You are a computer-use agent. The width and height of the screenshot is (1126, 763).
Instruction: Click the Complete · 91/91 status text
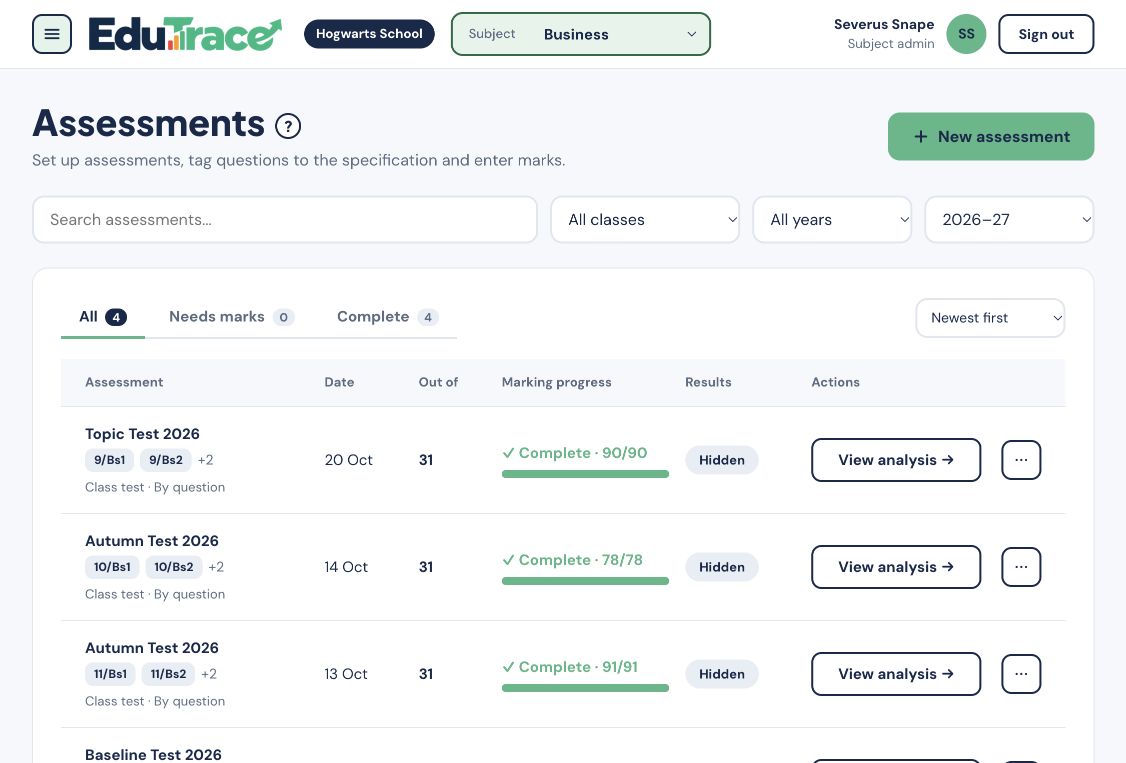[570, 667]
